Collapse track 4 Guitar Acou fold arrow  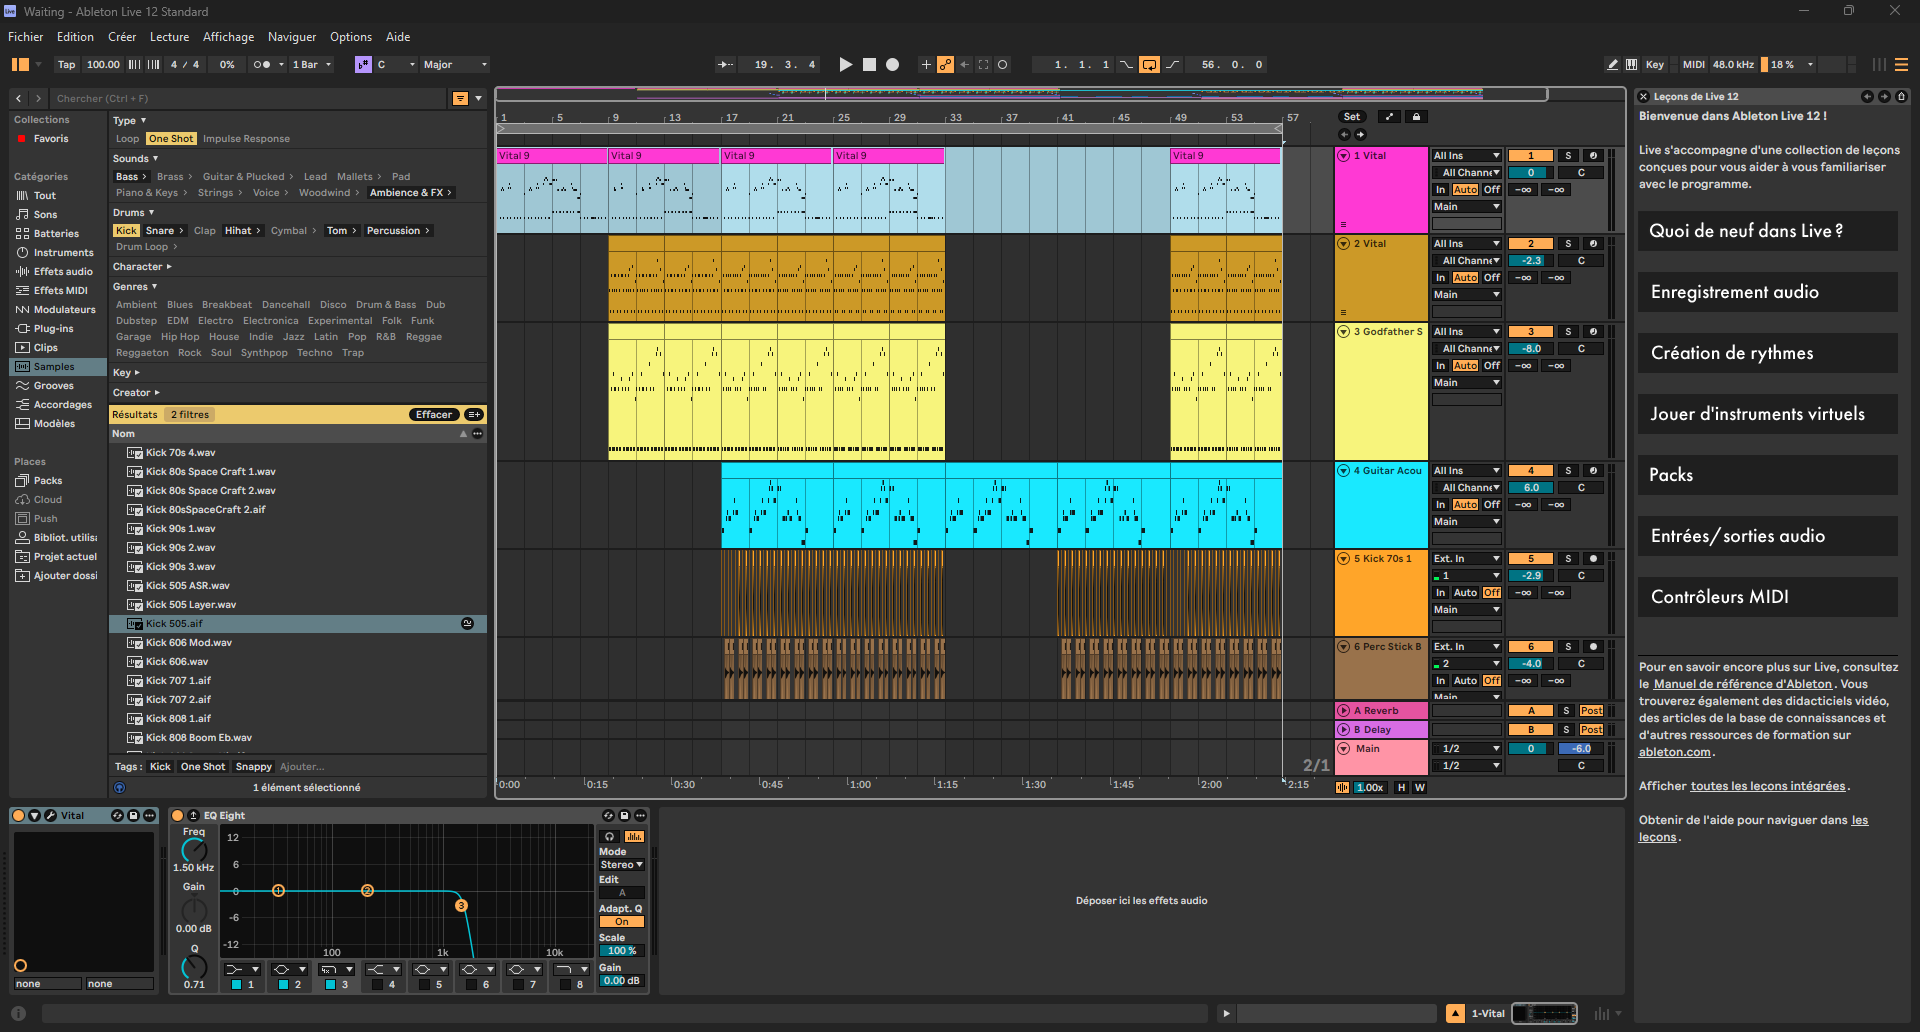pos(1344,471)
